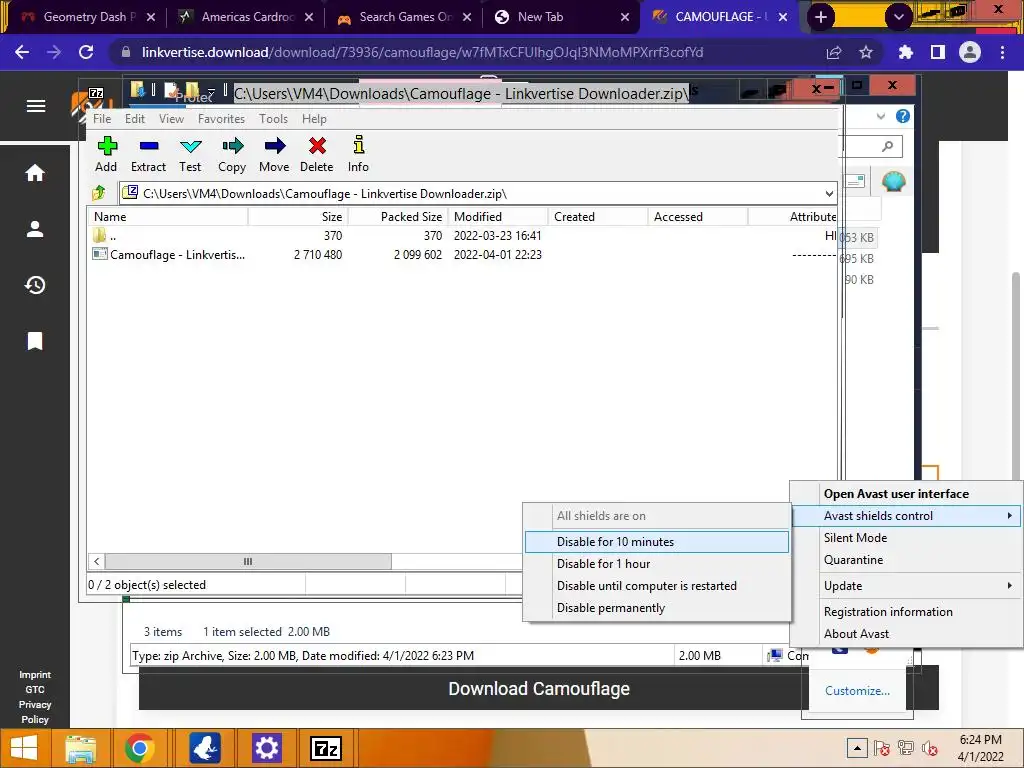The width and height of the screenshot is (1024, 768).
Task: Open Linkvertise bookmarks sidebar icon
Action: pyautogui.click(x=35, y=341)
